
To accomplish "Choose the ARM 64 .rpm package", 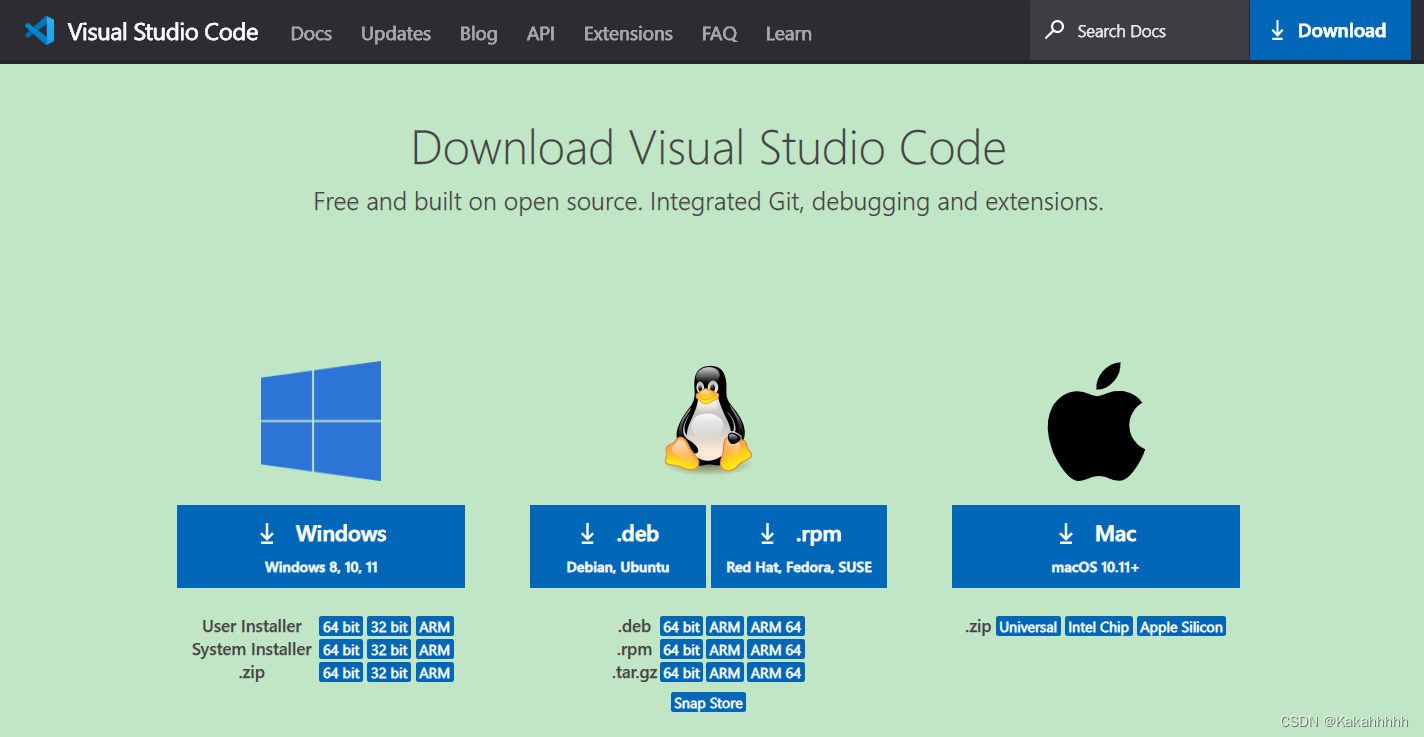I will tap(776, 649).
